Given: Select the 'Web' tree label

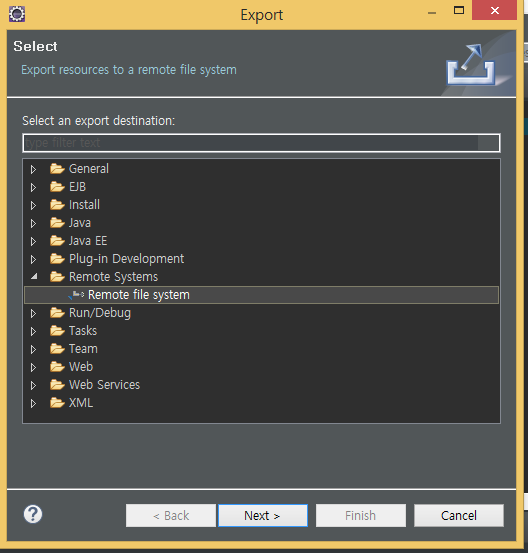Looking at the screenshot, I should point(81,366).
